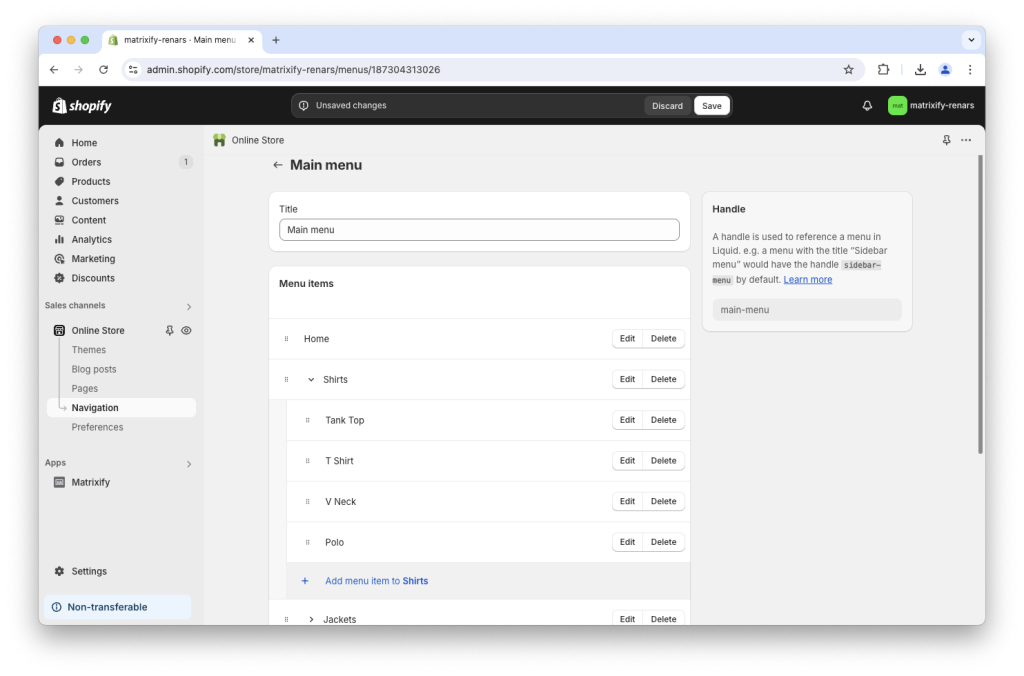This screenshot has height=676, width=1024.
Task: Click inside the Title input field
Action: [478, 229]
